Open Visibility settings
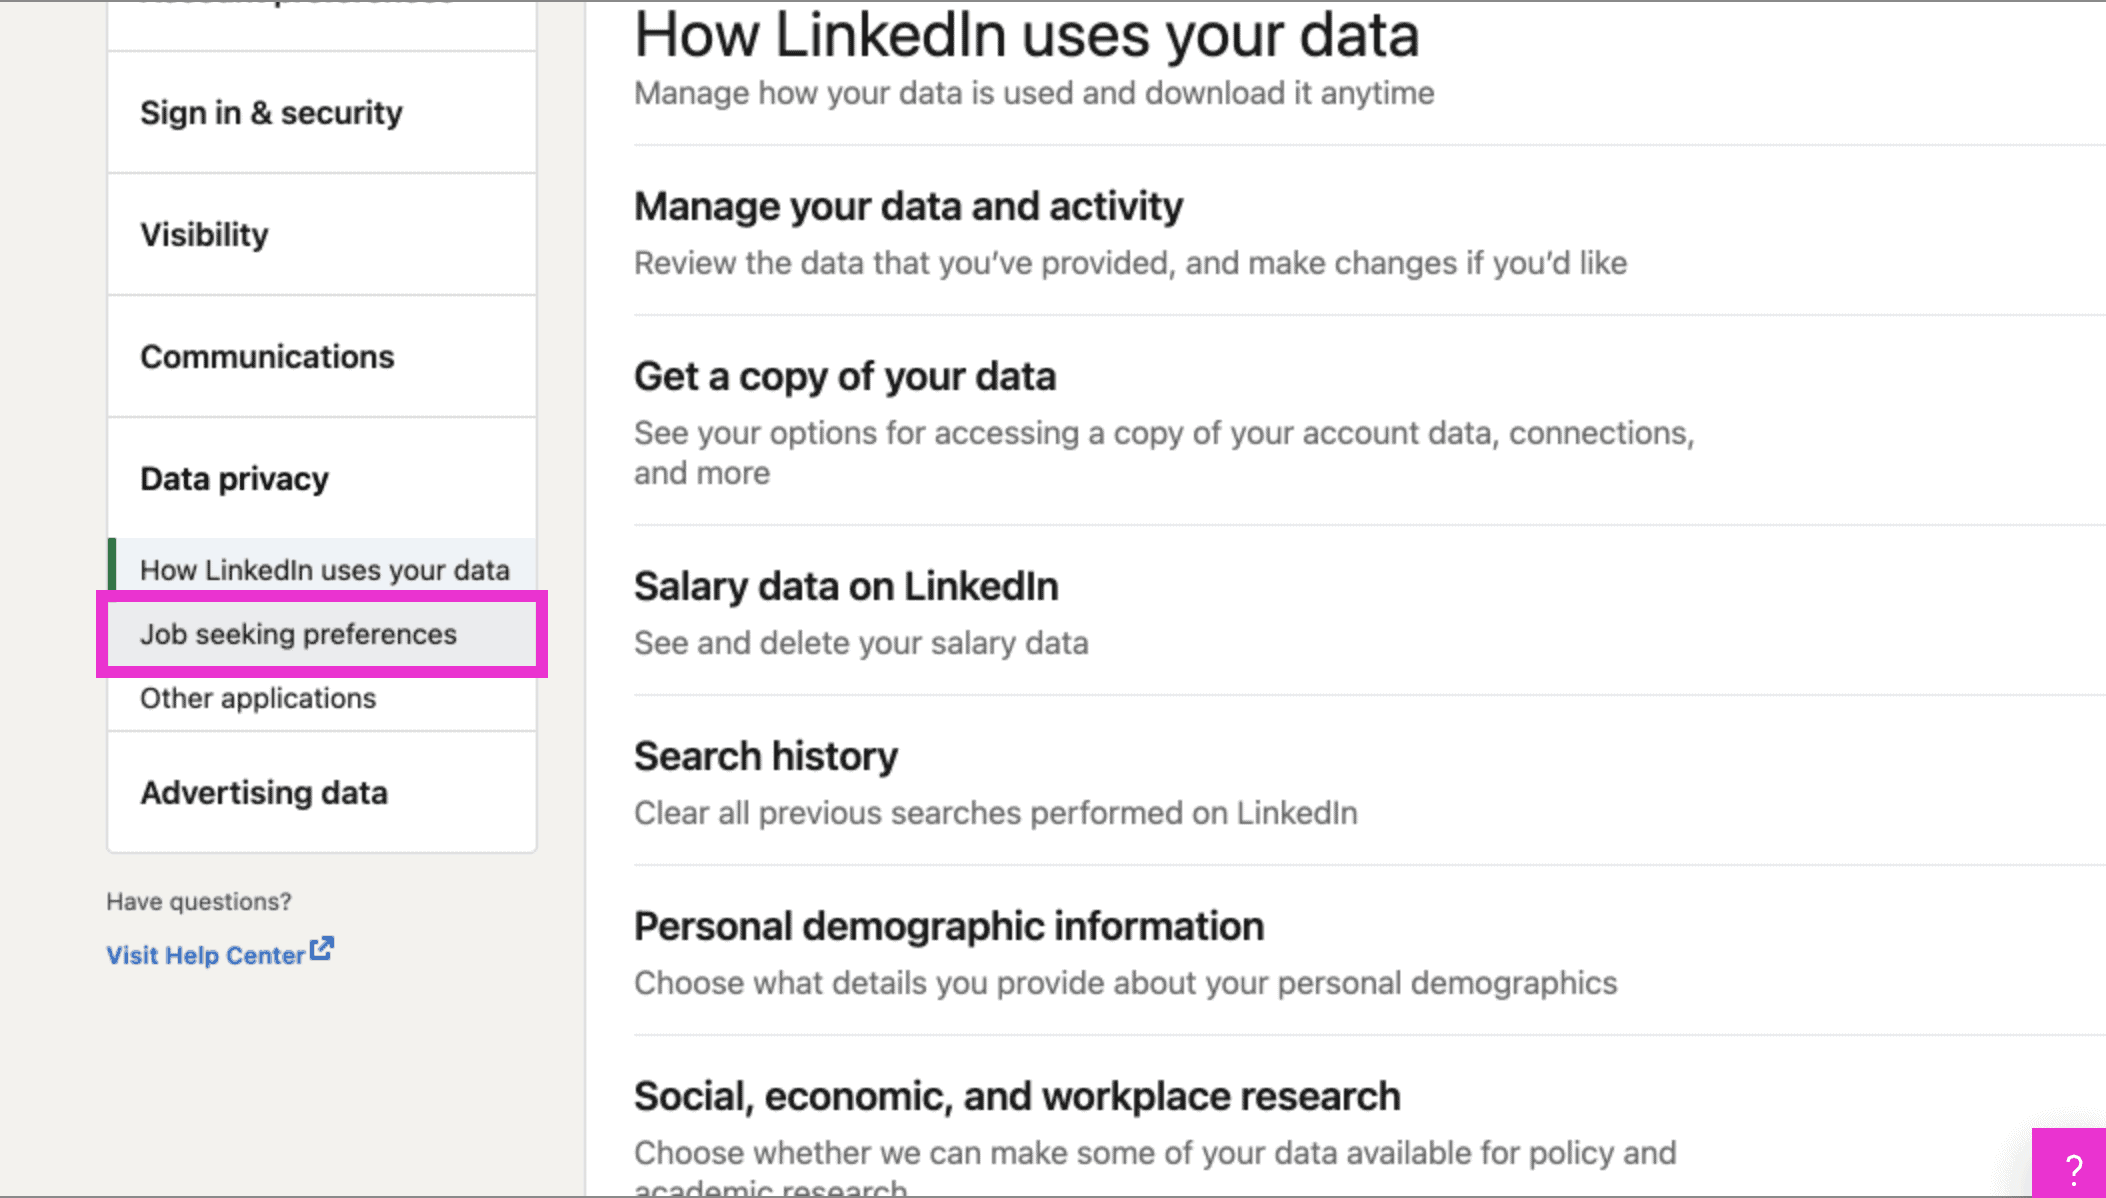This screenshot has height=1198, width=2106. [x=204, y=235]
